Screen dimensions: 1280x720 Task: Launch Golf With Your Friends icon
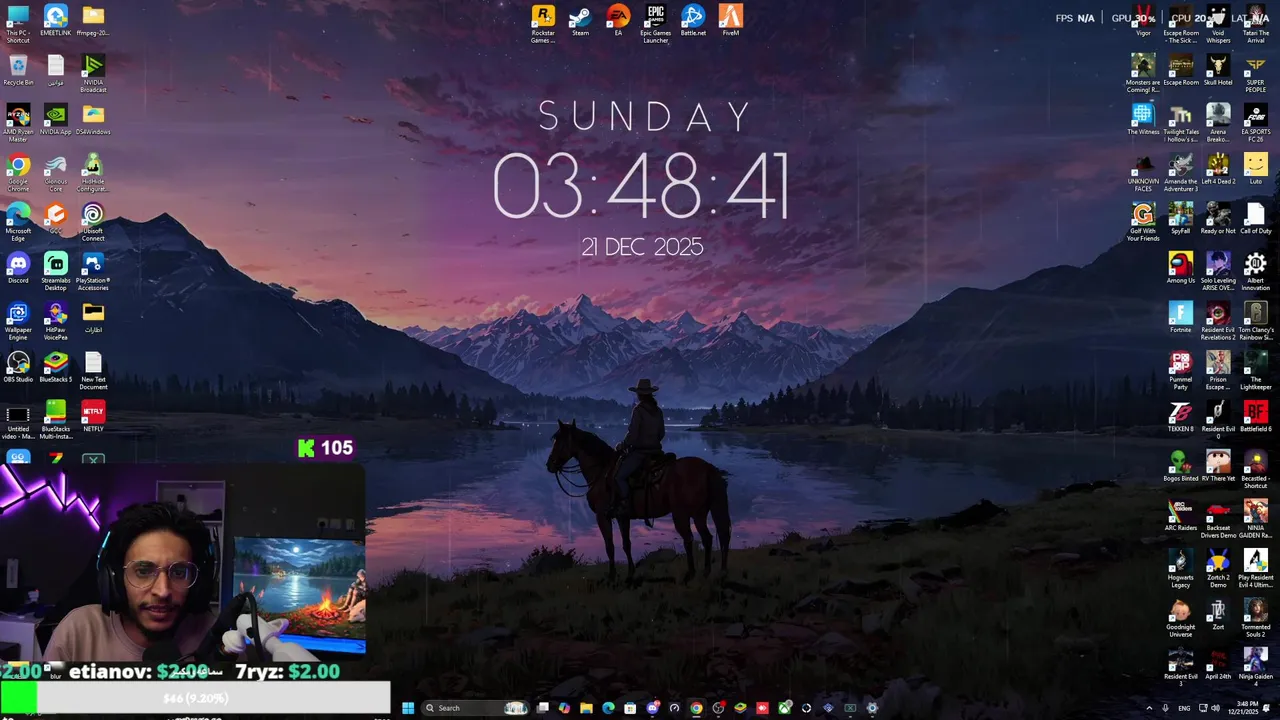1143,222
